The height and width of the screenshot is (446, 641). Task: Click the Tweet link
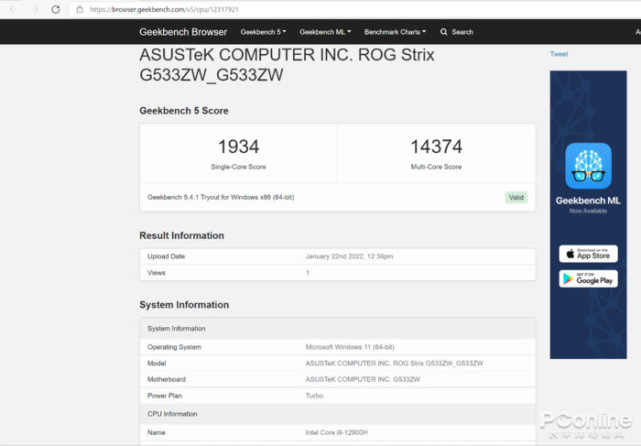559,54
